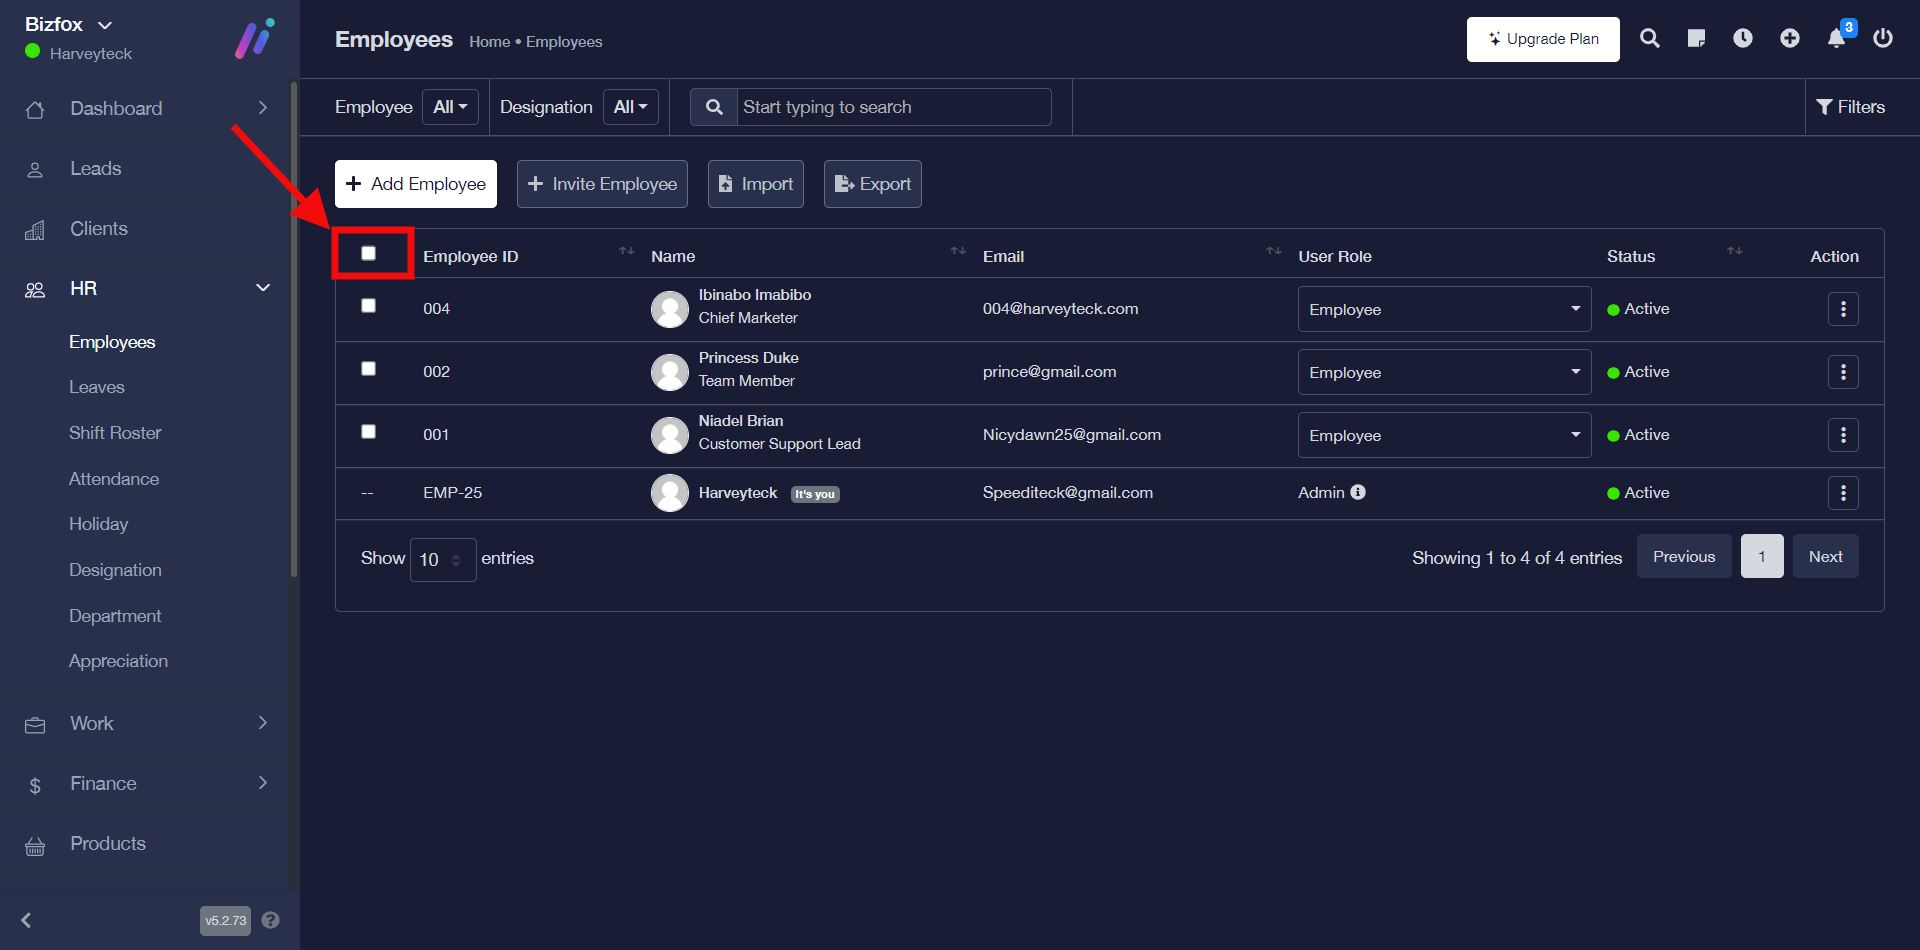This screenshot has height=950, width=1920.
Task: Select the checkbox for Niadel Brian
Action: pos(369,432)
